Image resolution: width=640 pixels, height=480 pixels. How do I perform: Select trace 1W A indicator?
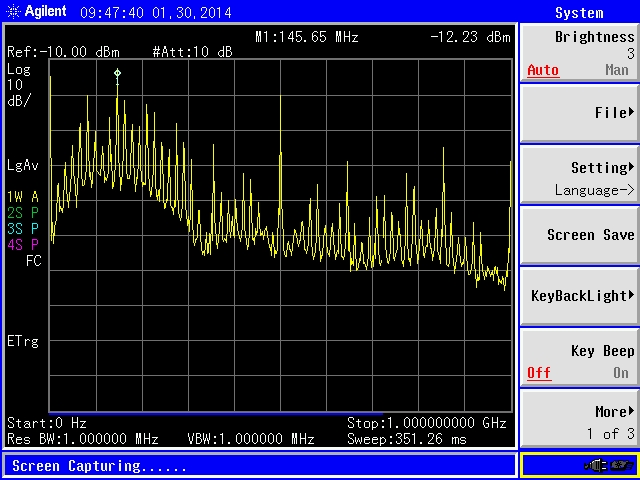pos(23,196)
